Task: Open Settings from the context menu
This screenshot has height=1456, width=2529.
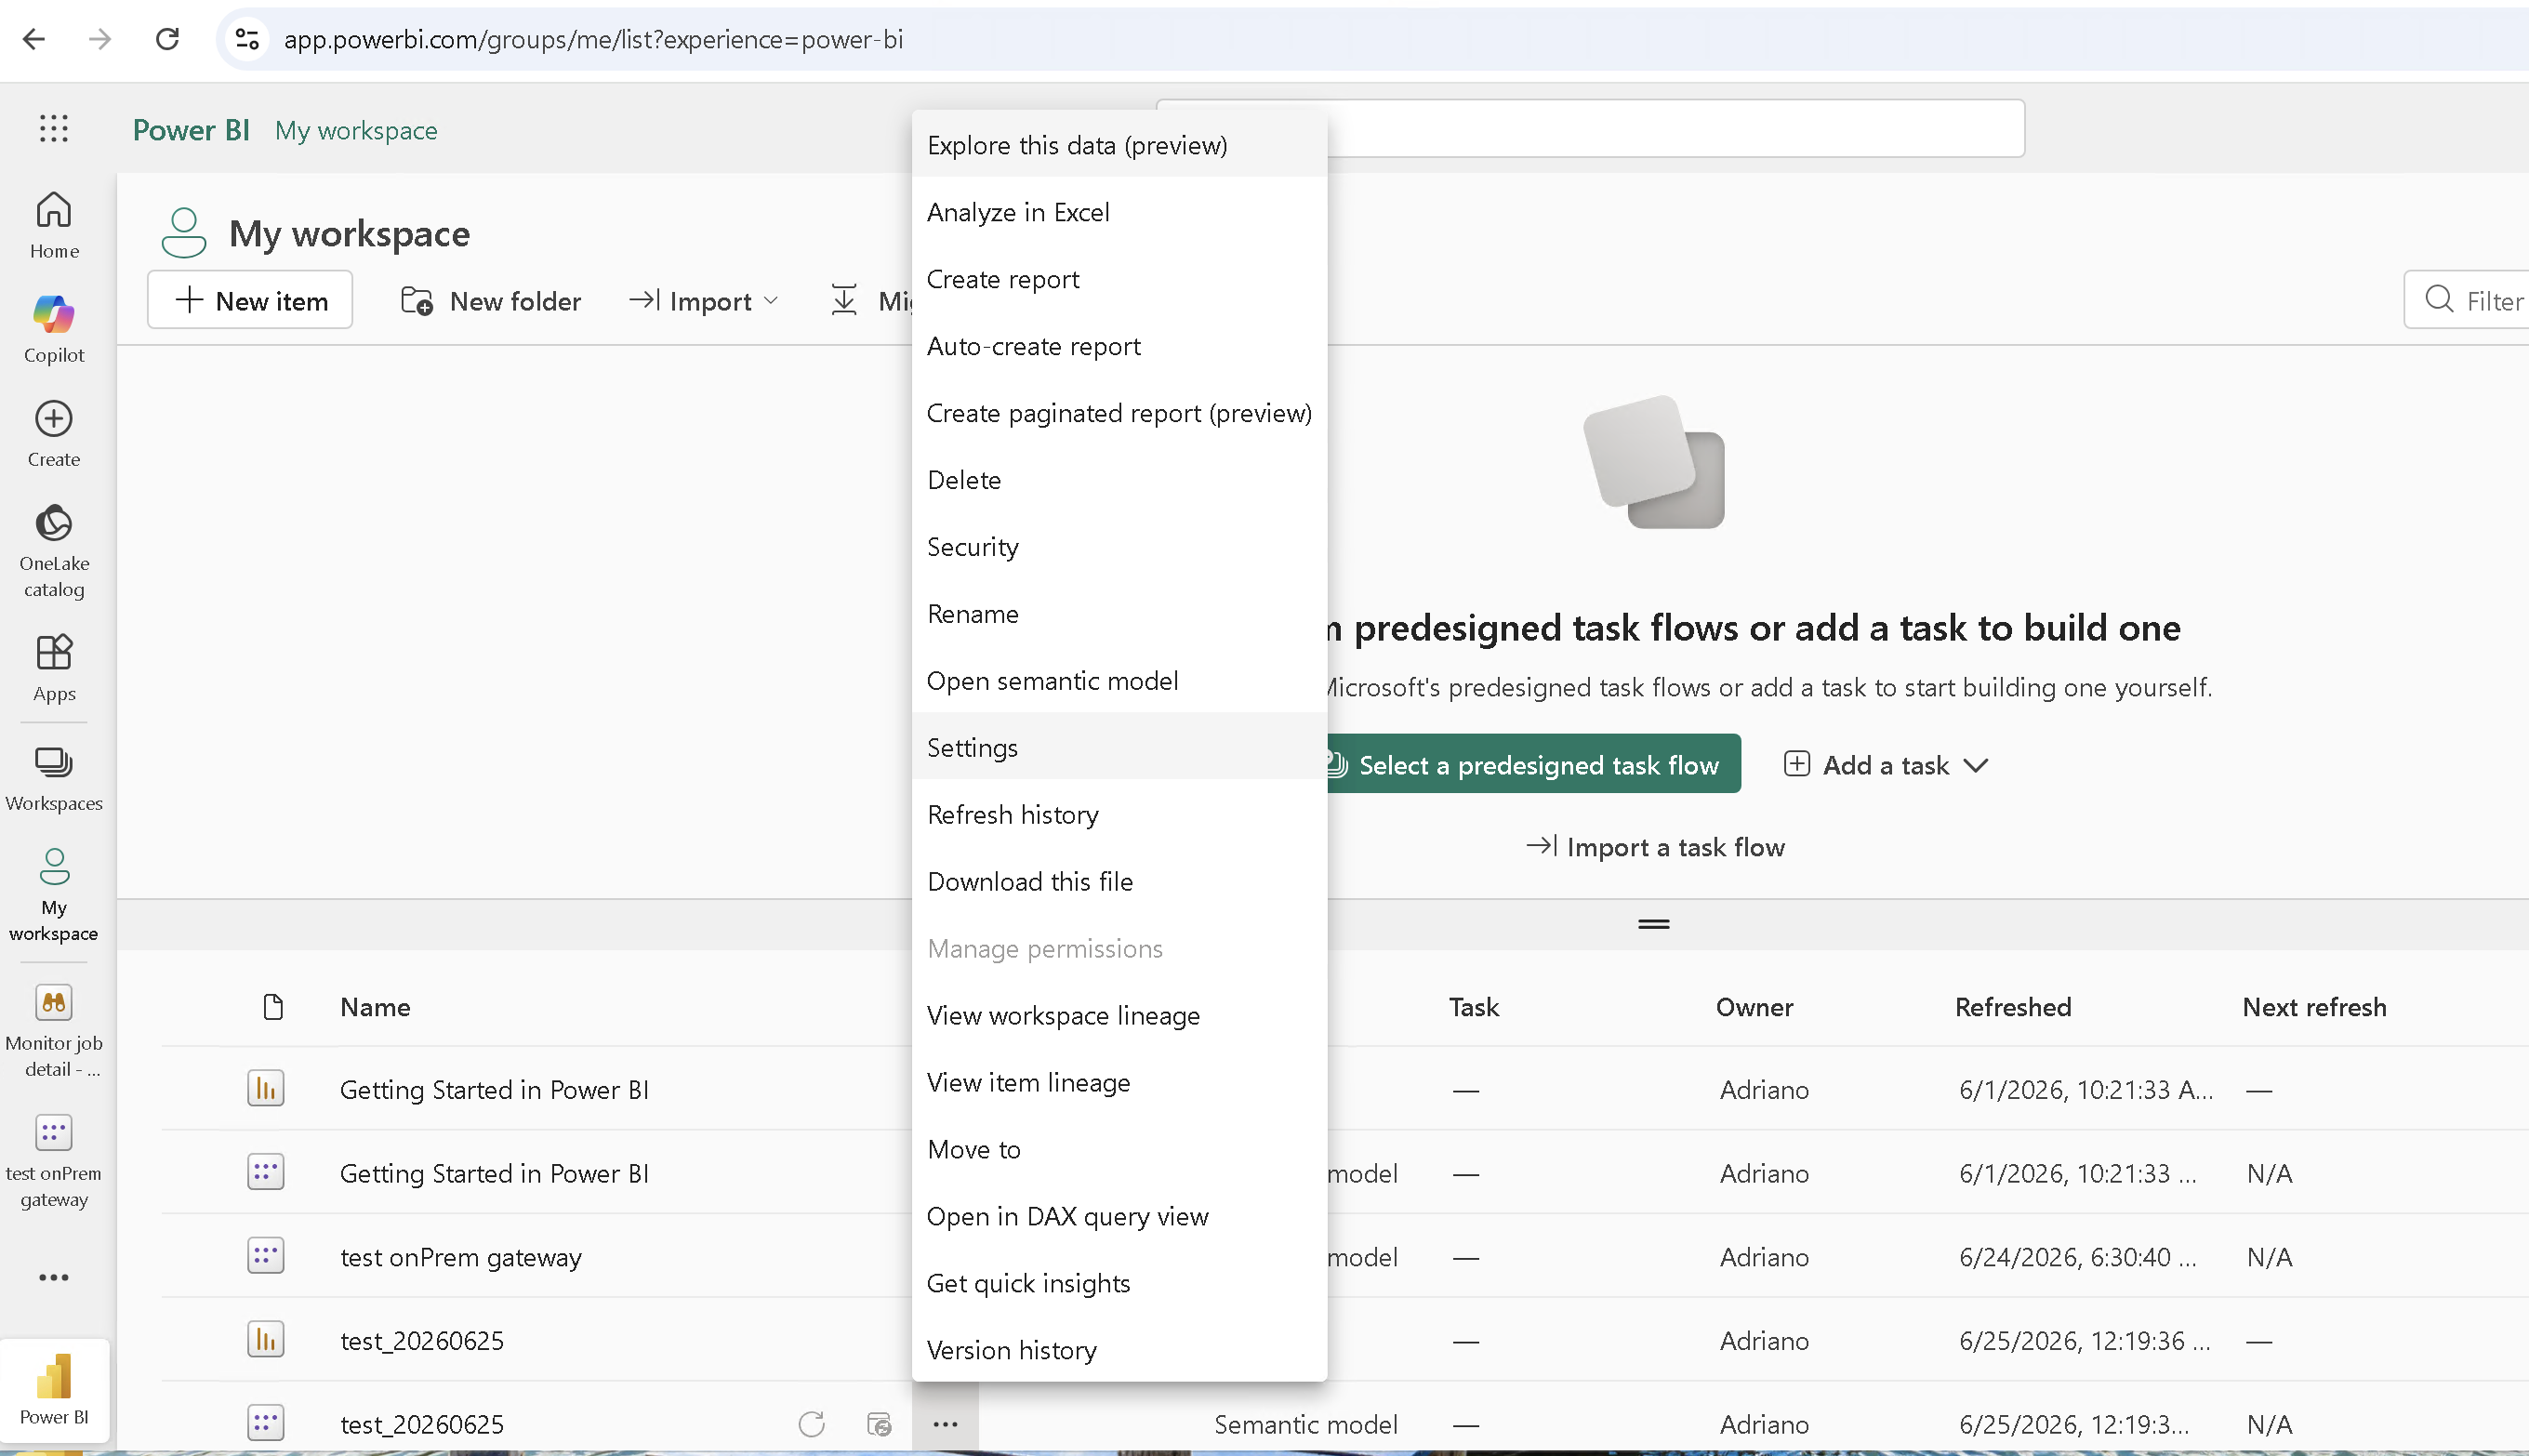Action: tap(1119, 748)
